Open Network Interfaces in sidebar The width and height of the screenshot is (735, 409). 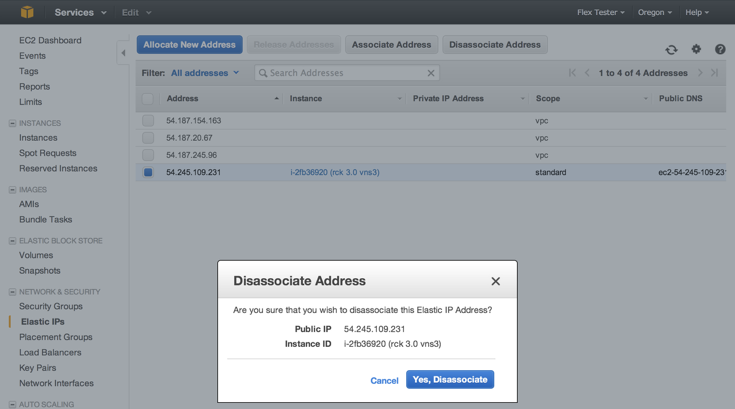[56, 383]
